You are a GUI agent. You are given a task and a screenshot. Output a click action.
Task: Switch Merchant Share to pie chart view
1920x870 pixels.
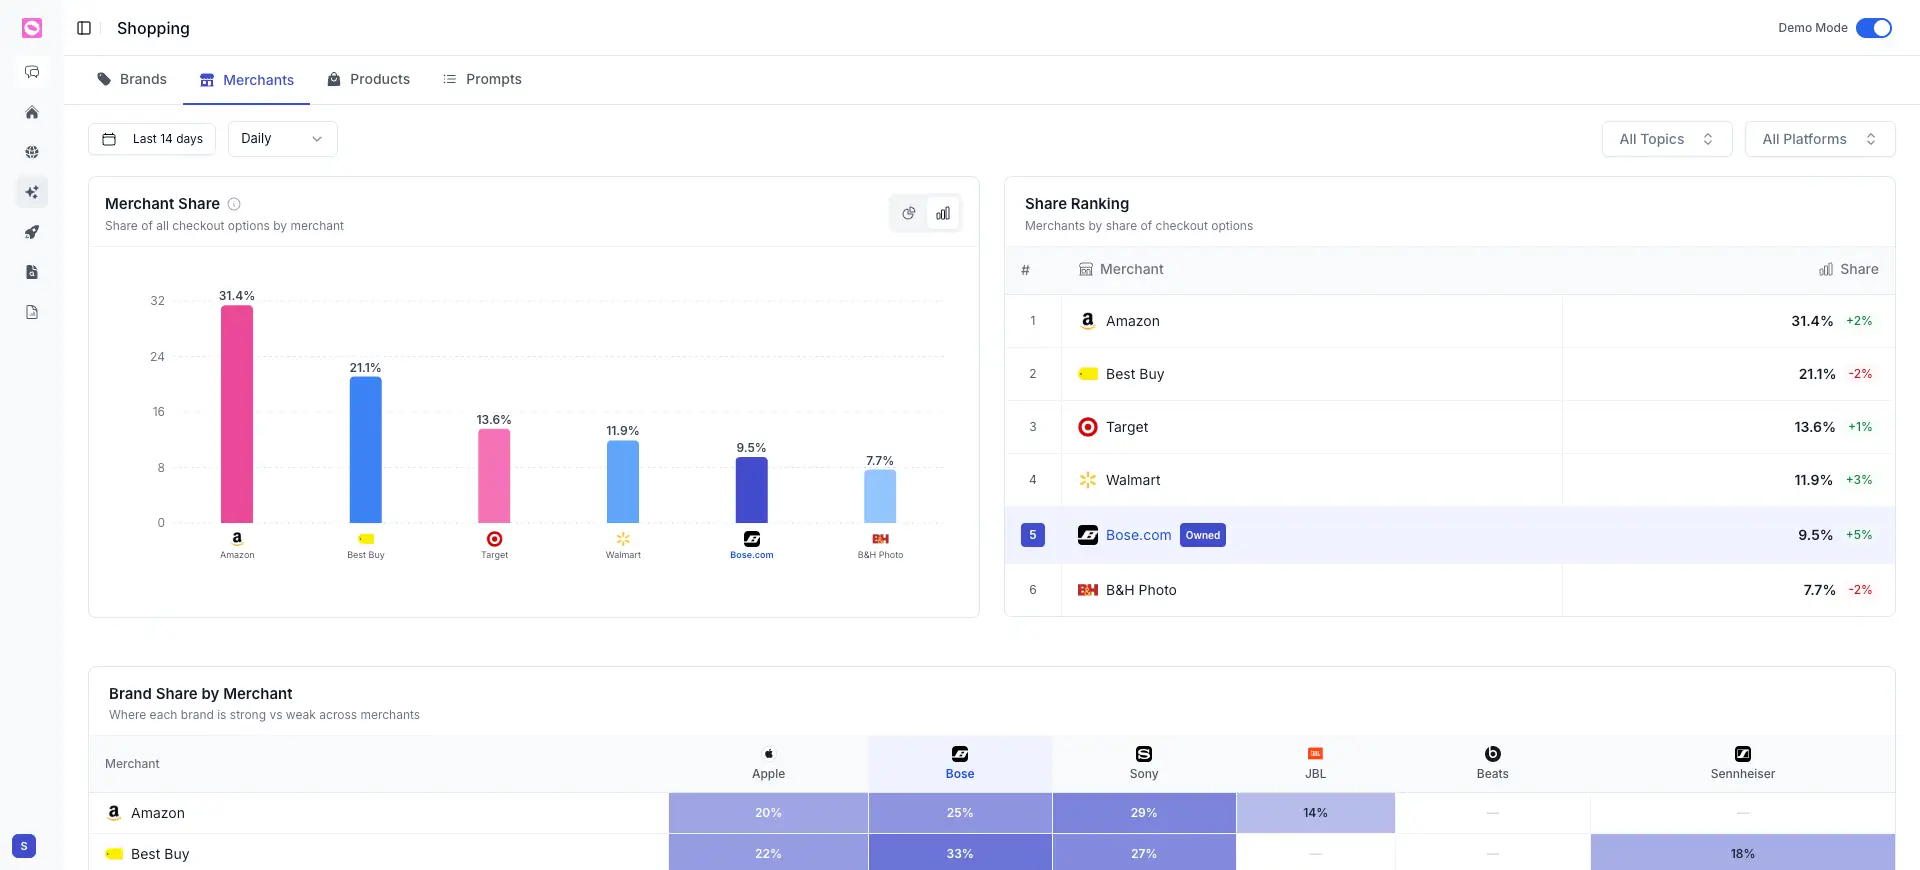pos(909,213)
